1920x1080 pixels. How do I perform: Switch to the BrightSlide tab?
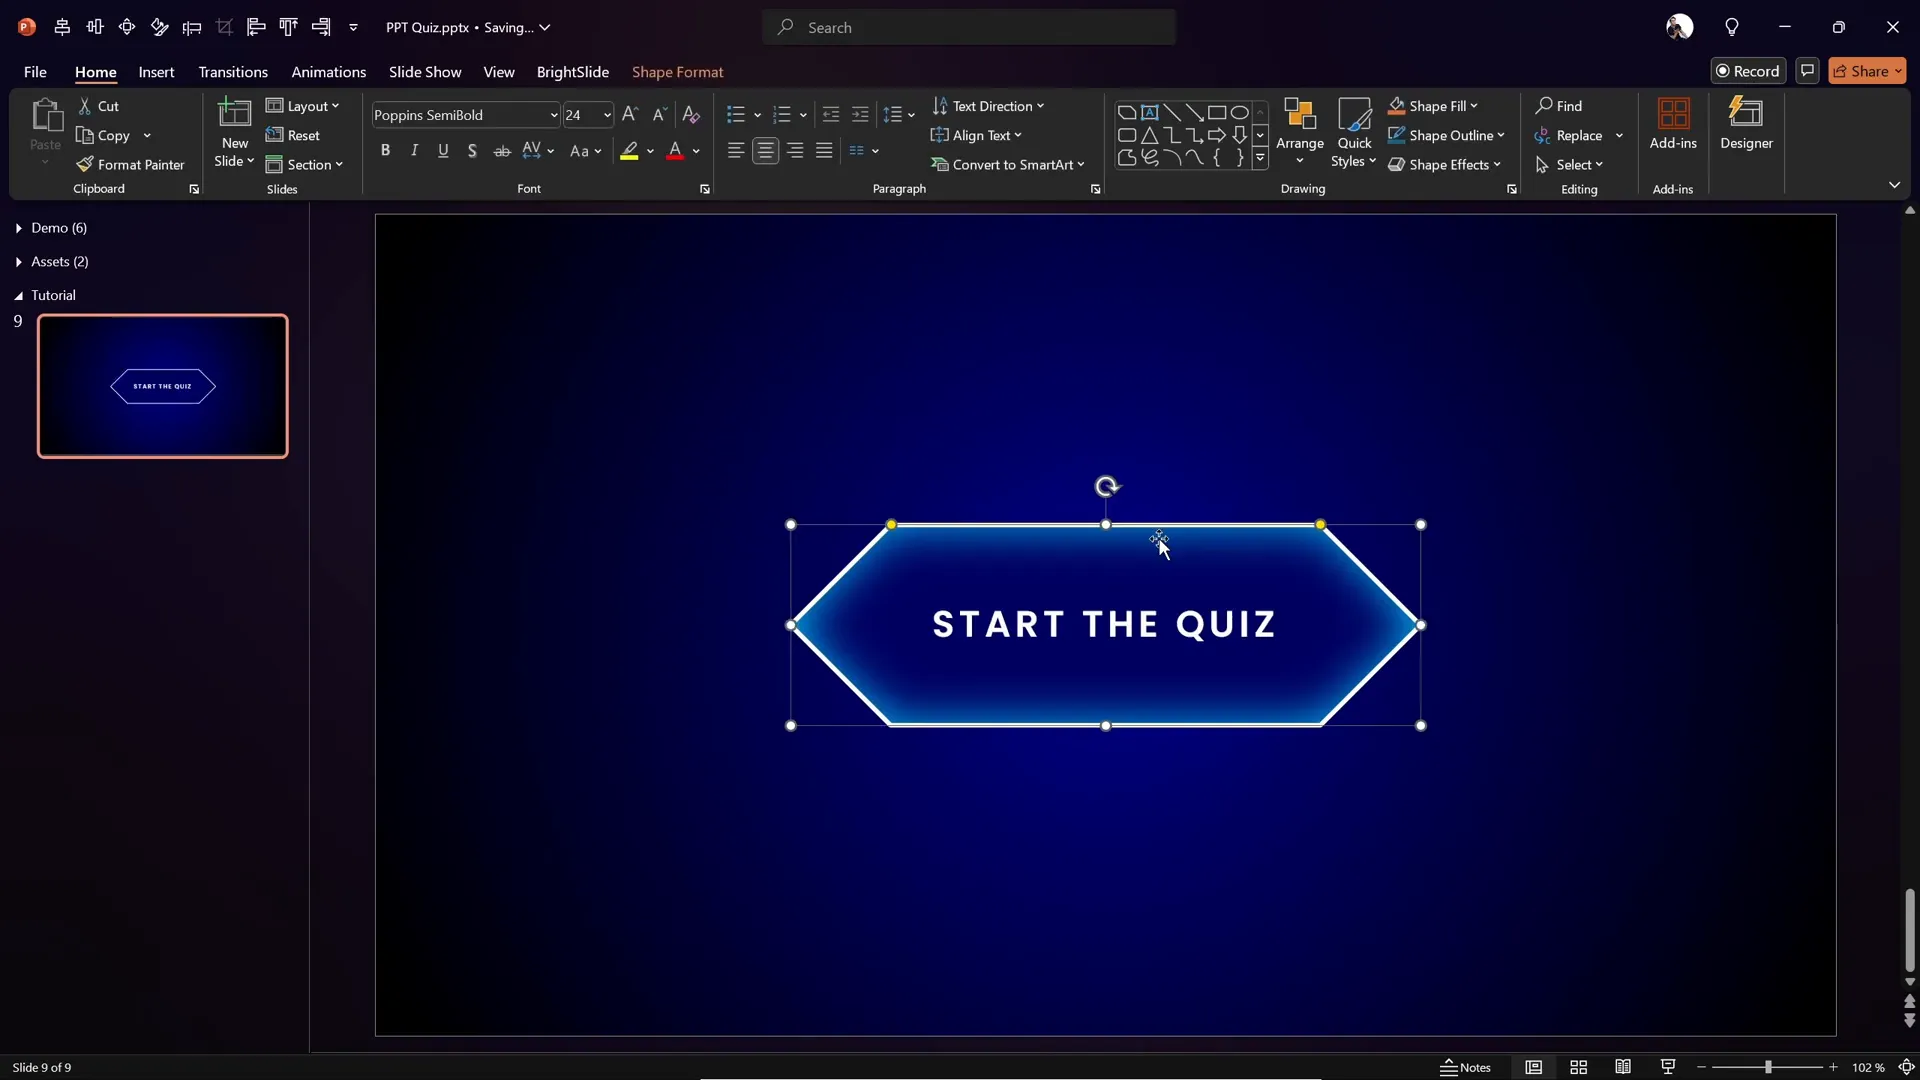click(572, 72)
